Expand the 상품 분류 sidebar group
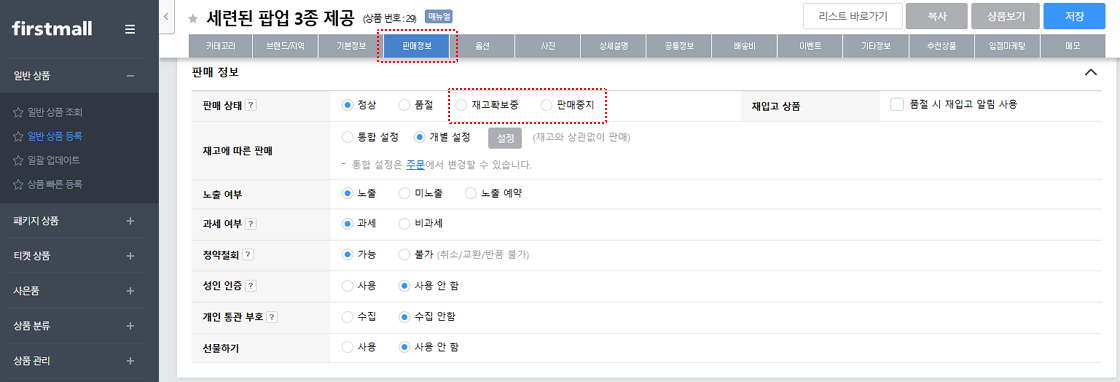Screen dimensions: 1120x382 pyautogui.click(x=130, y=326)
